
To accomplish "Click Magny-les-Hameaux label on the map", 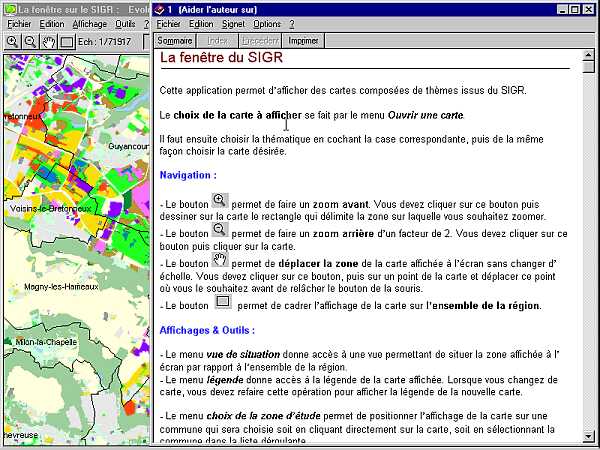I will 61,287.
